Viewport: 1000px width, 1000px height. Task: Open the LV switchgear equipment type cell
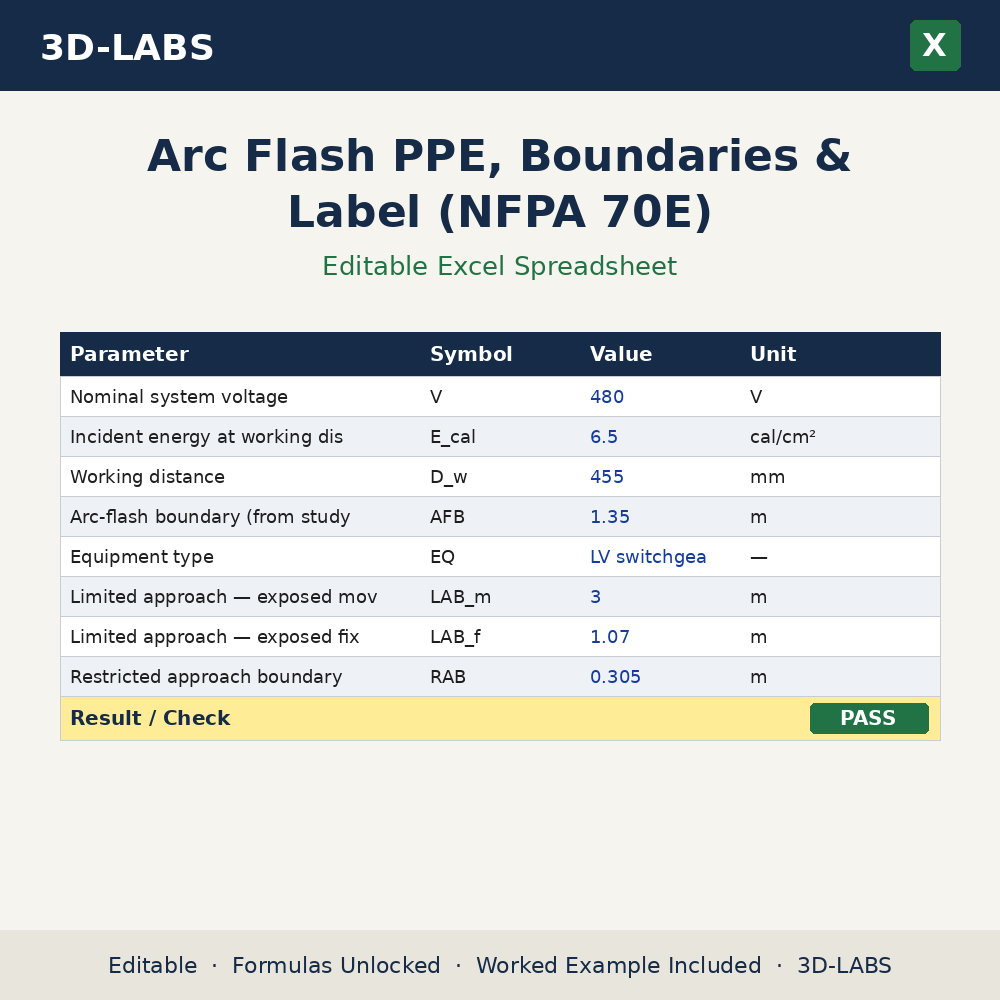coord(648,557)
